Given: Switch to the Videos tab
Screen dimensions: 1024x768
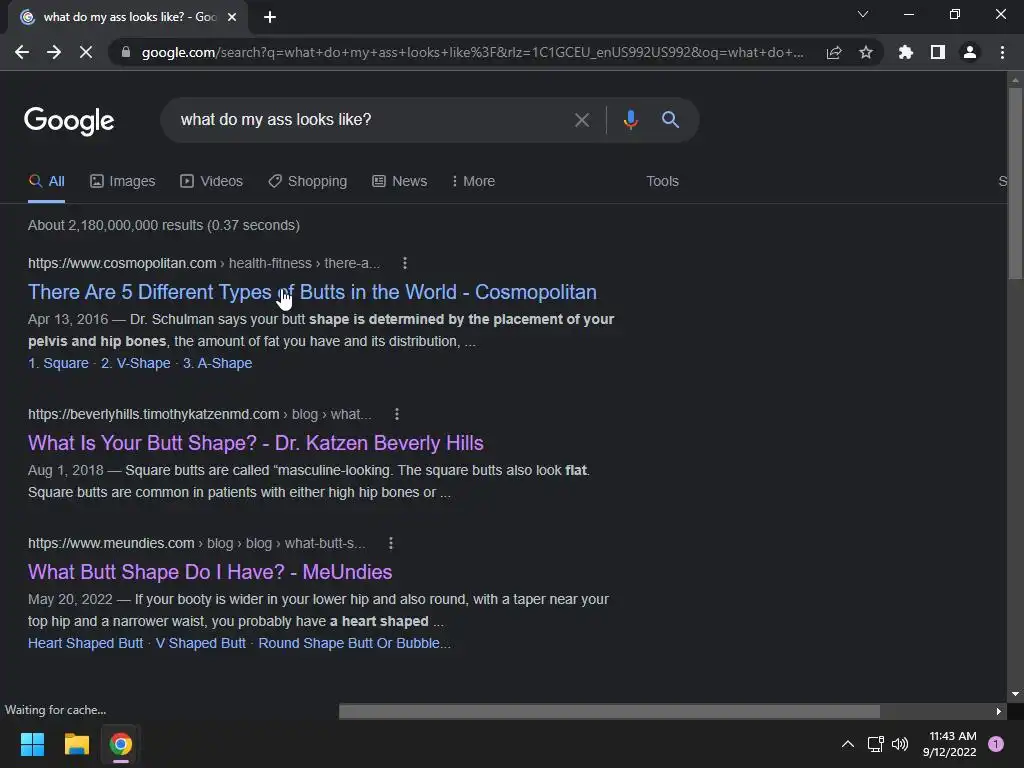Looking at the screenshot, I should 212,182.
